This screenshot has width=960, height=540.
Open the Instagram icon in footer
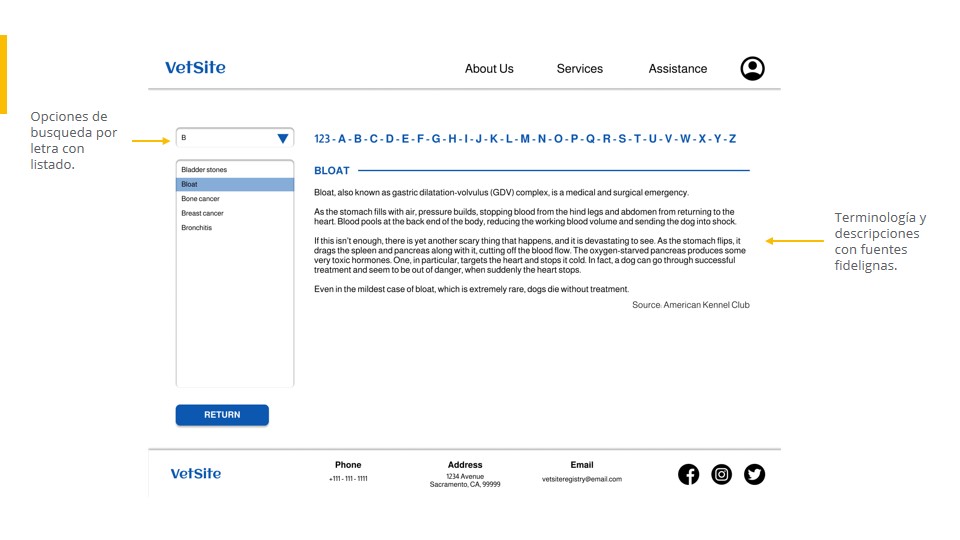pos(722,474)
